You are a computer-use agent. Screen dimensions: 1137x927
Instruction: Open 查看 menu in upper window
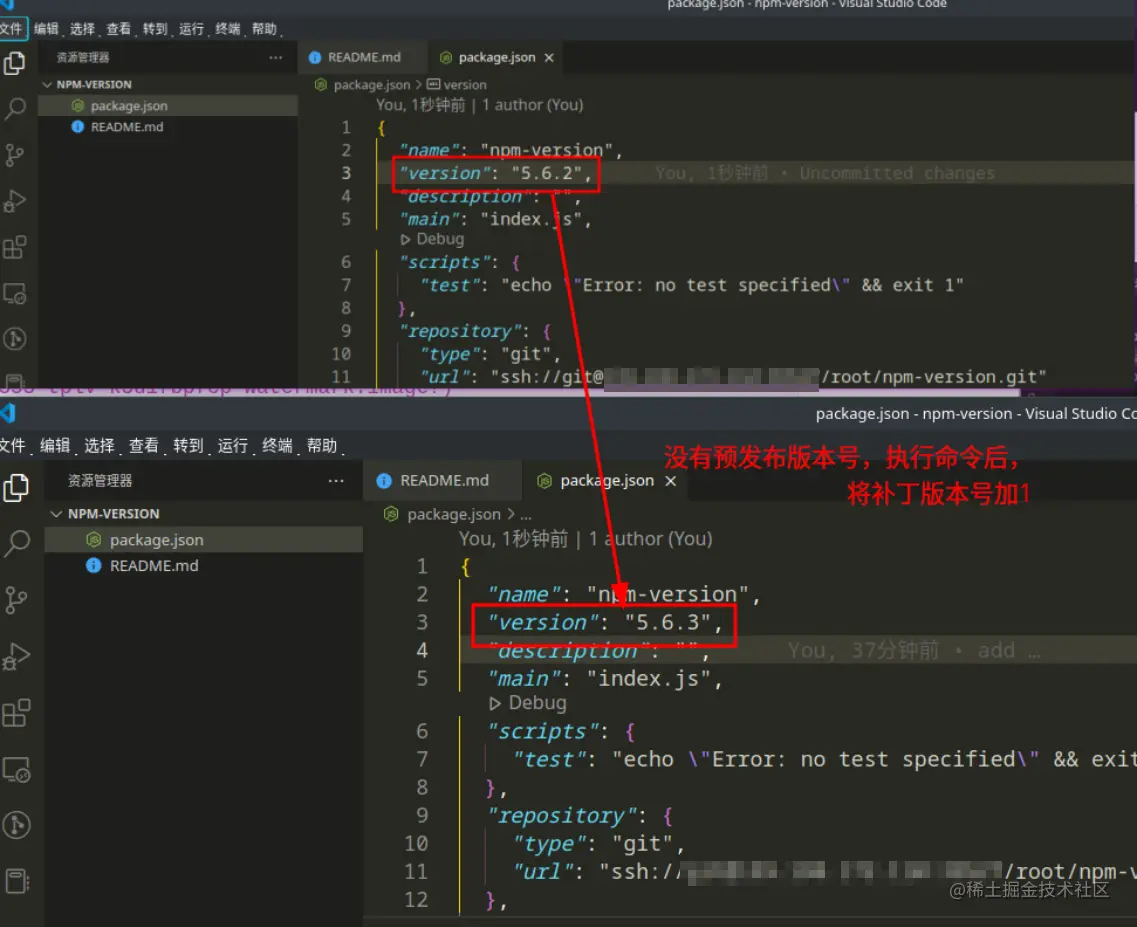[x=118, y=28]
